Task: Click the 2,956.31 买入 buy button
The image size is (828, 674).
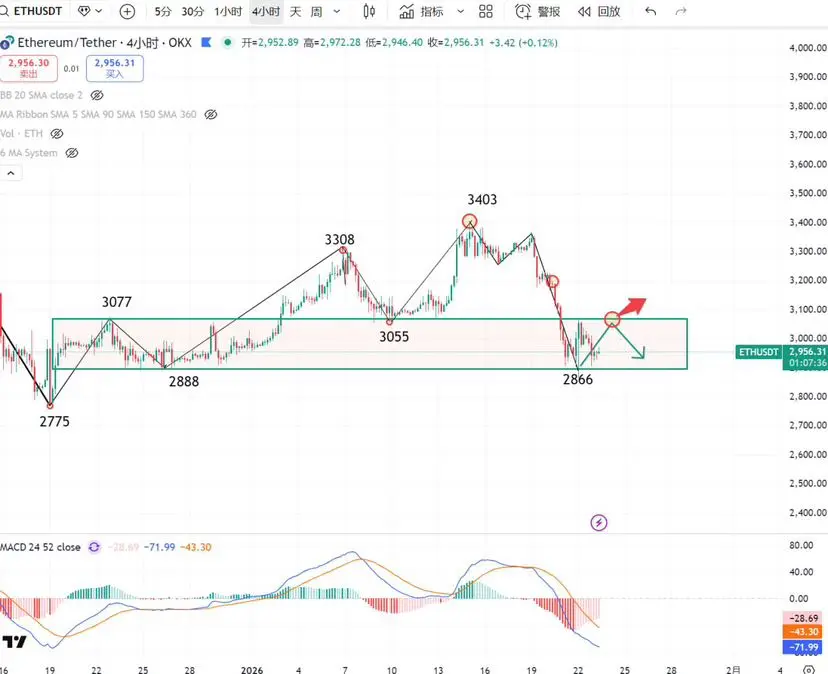Action: tap(115, 68)
